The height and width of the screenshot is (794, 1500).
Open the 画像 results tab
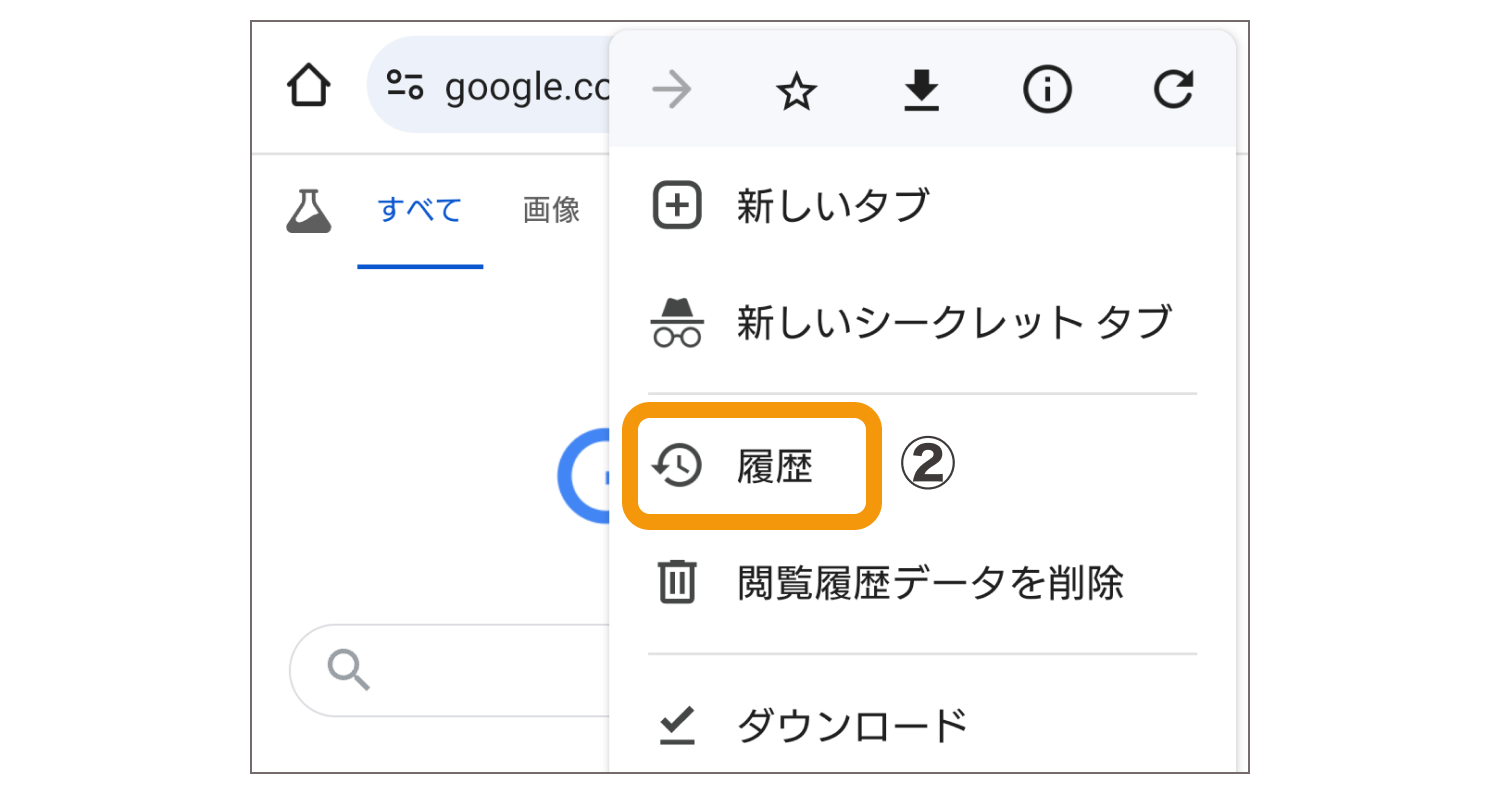click(x=550, y=210)
